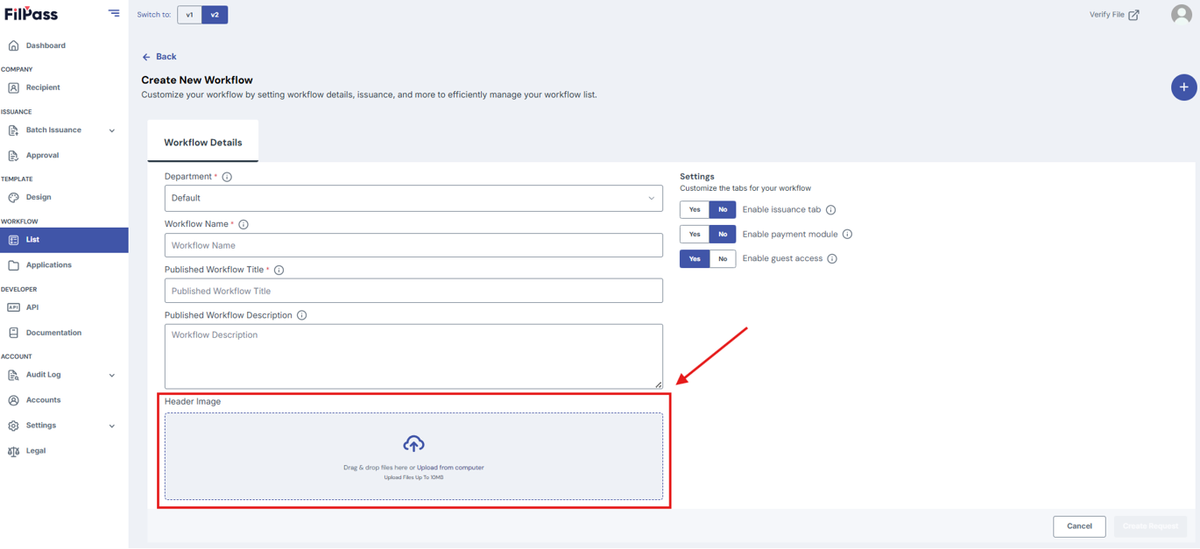Click info icon beside Published Workflow Title

279,270
